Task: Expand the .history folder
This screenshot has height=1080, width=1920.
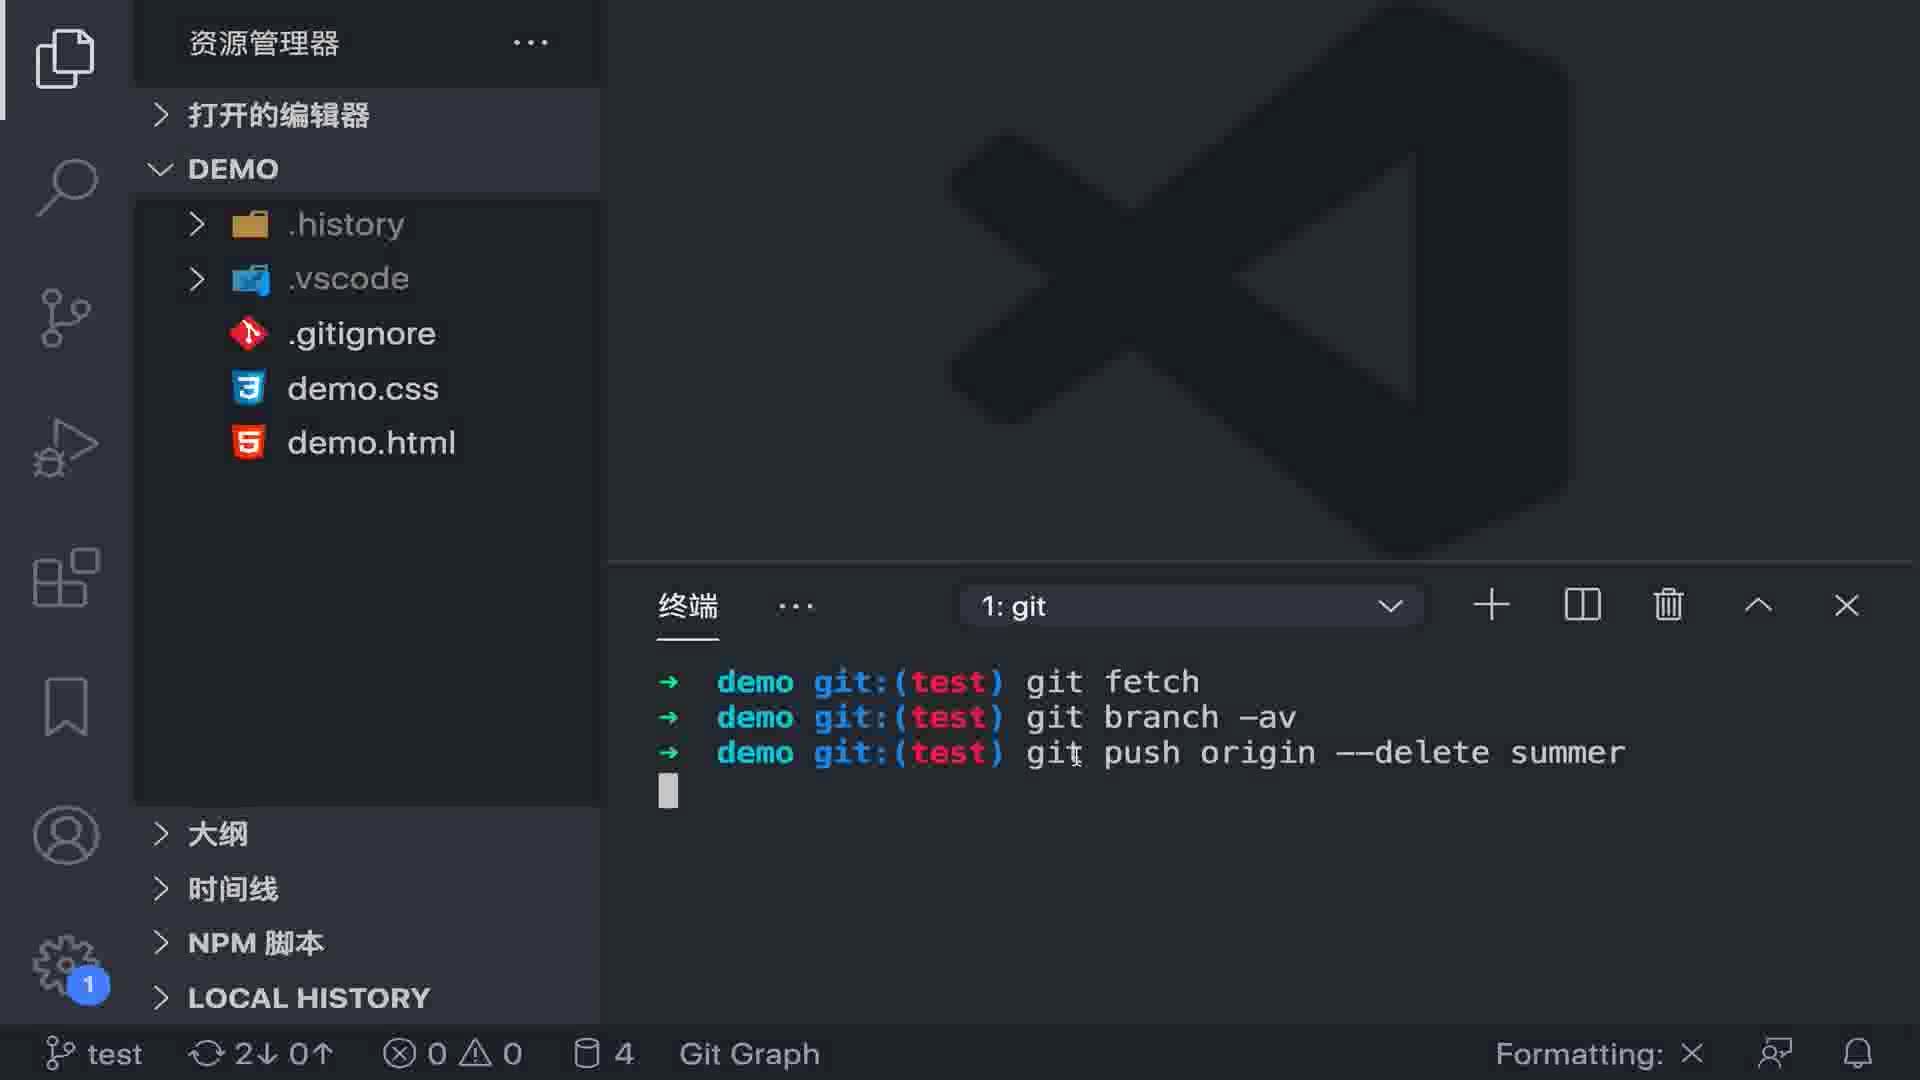Action: pos(345,224)
